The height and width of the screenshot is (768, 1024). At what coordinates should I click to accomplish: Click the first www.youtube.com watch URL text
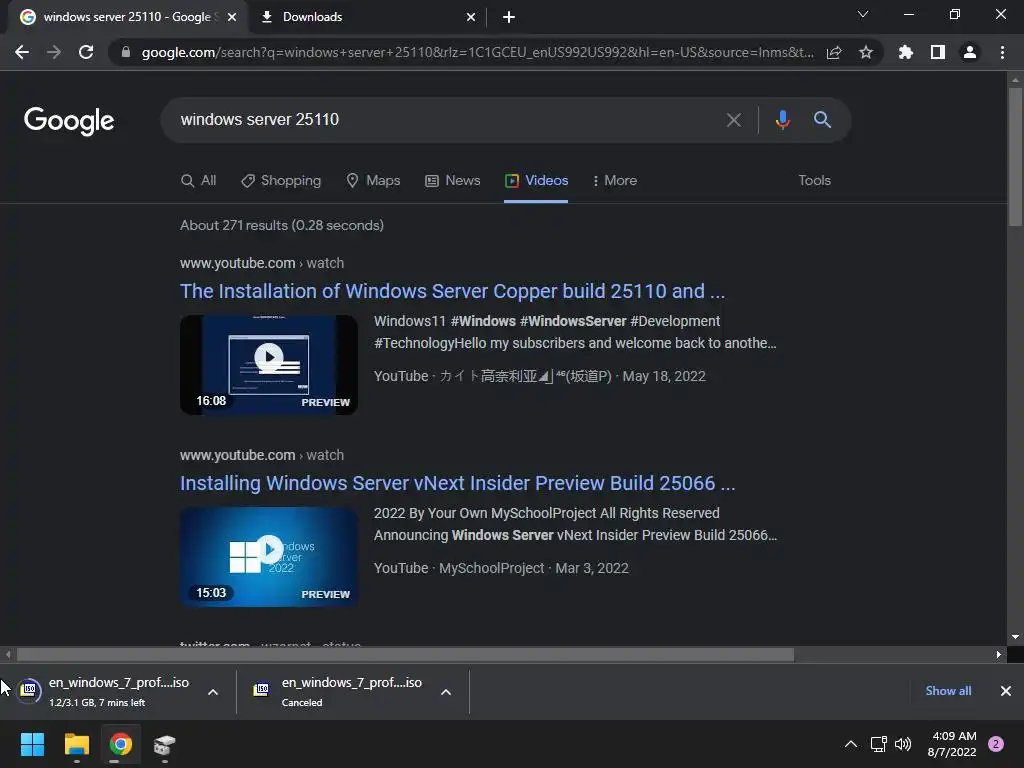coord(262,263)
